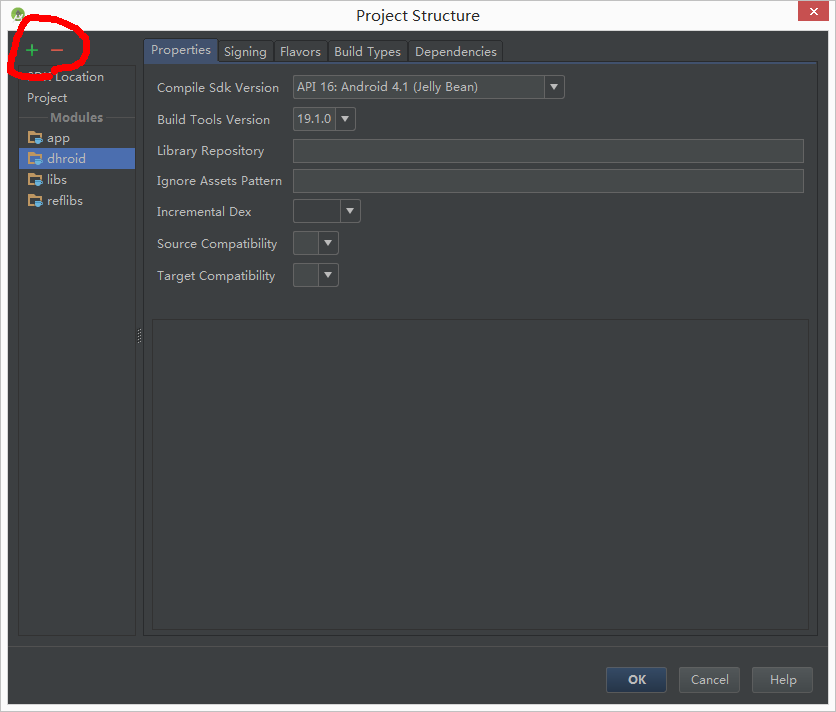Switch to the Signing tab
Screen dimensions: 836x712
click(x=245, y=52)
